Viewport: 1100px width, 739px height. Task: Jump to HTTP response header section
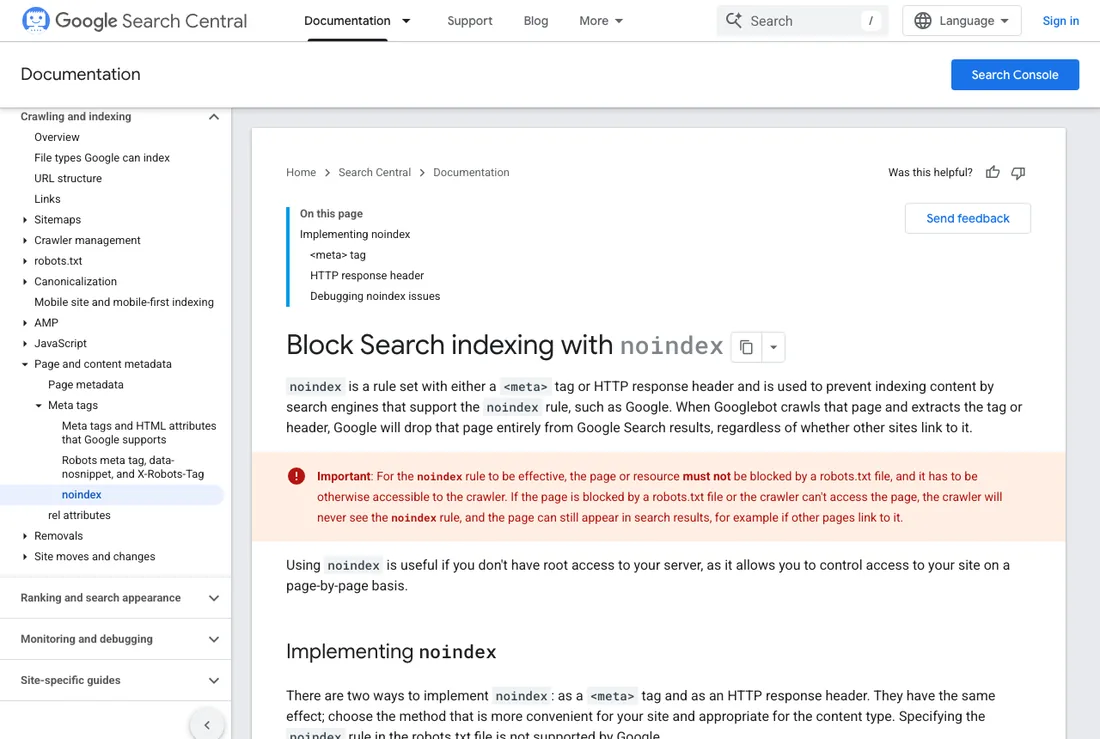pos(367,276)
